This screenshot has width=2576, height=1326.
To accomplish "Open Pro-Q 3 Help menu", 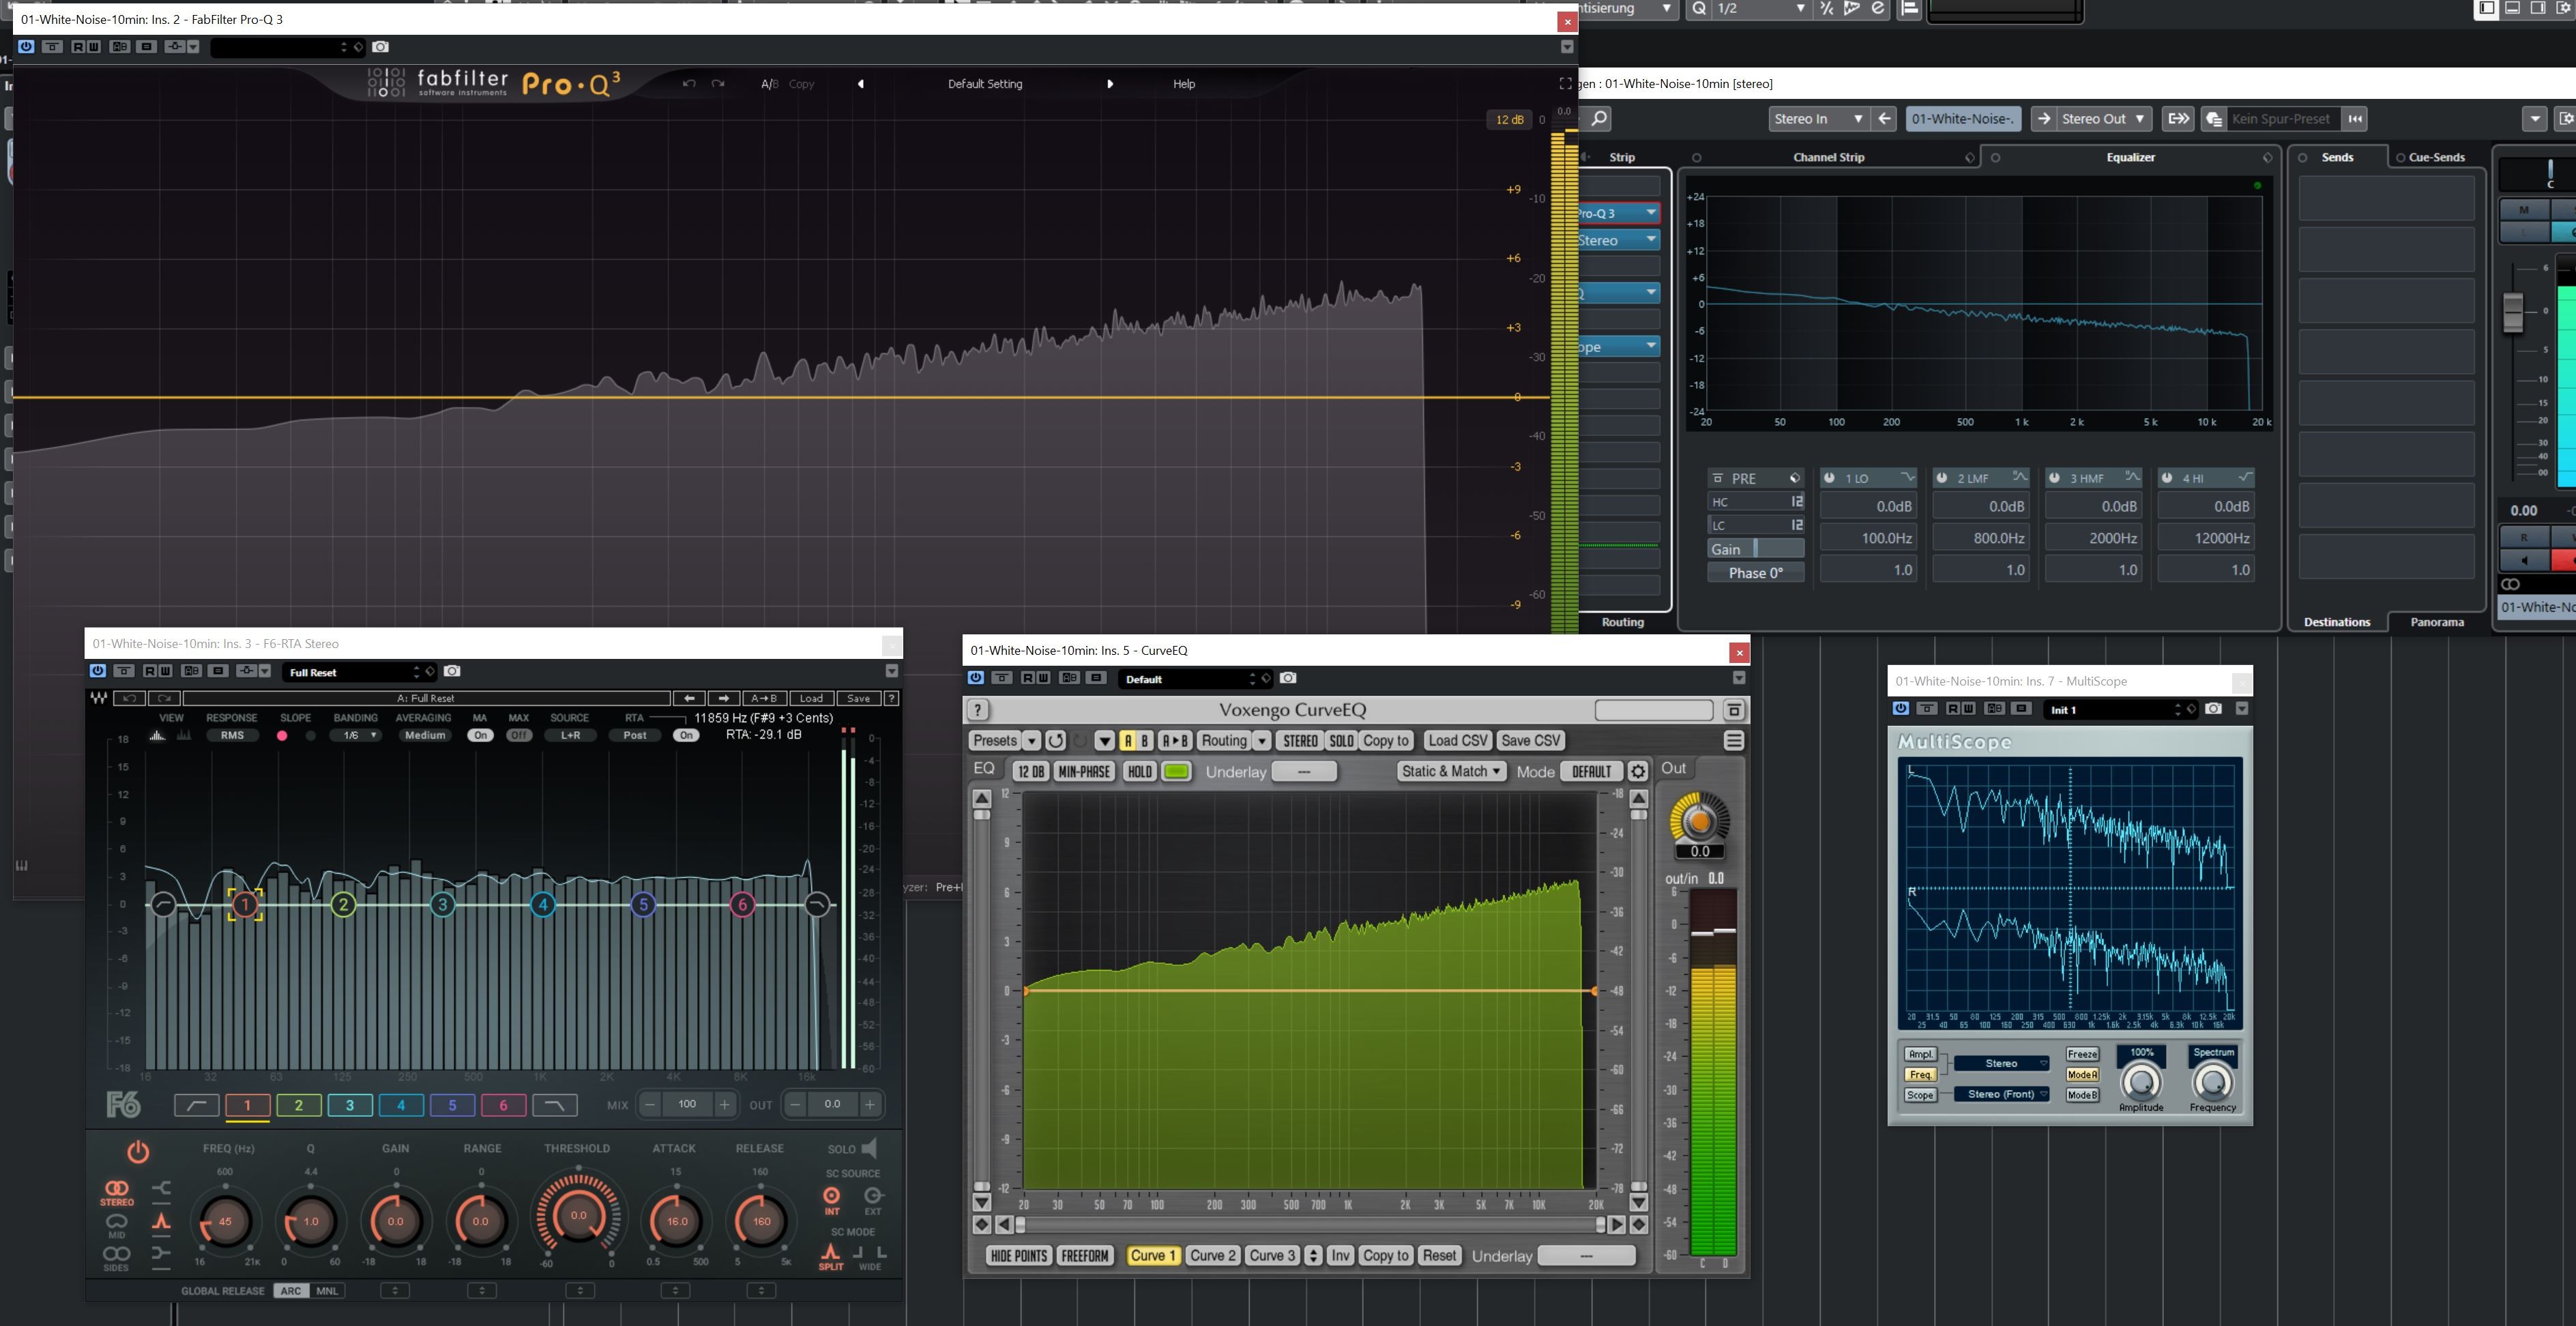I will click(1184, 84).
